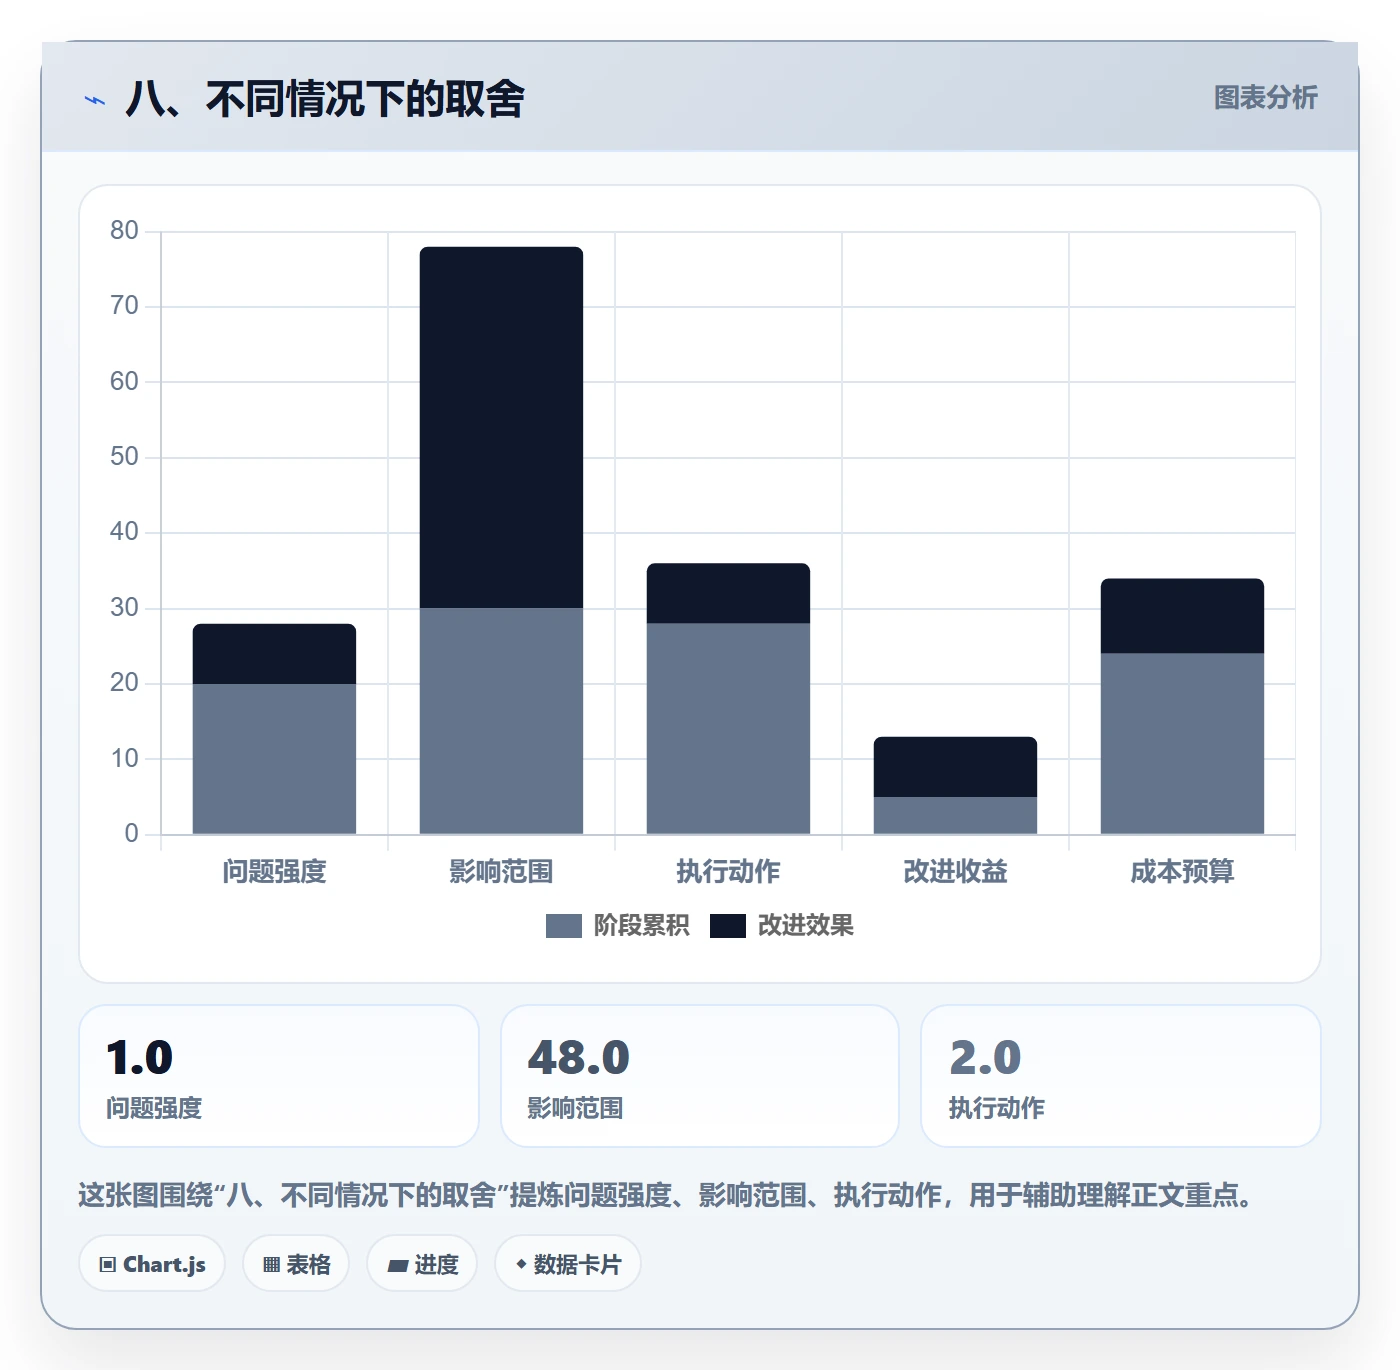Click the 阶段累积 legend color swatch
The height and width of the screenshot is (1370, 1400).
[564, 926]
